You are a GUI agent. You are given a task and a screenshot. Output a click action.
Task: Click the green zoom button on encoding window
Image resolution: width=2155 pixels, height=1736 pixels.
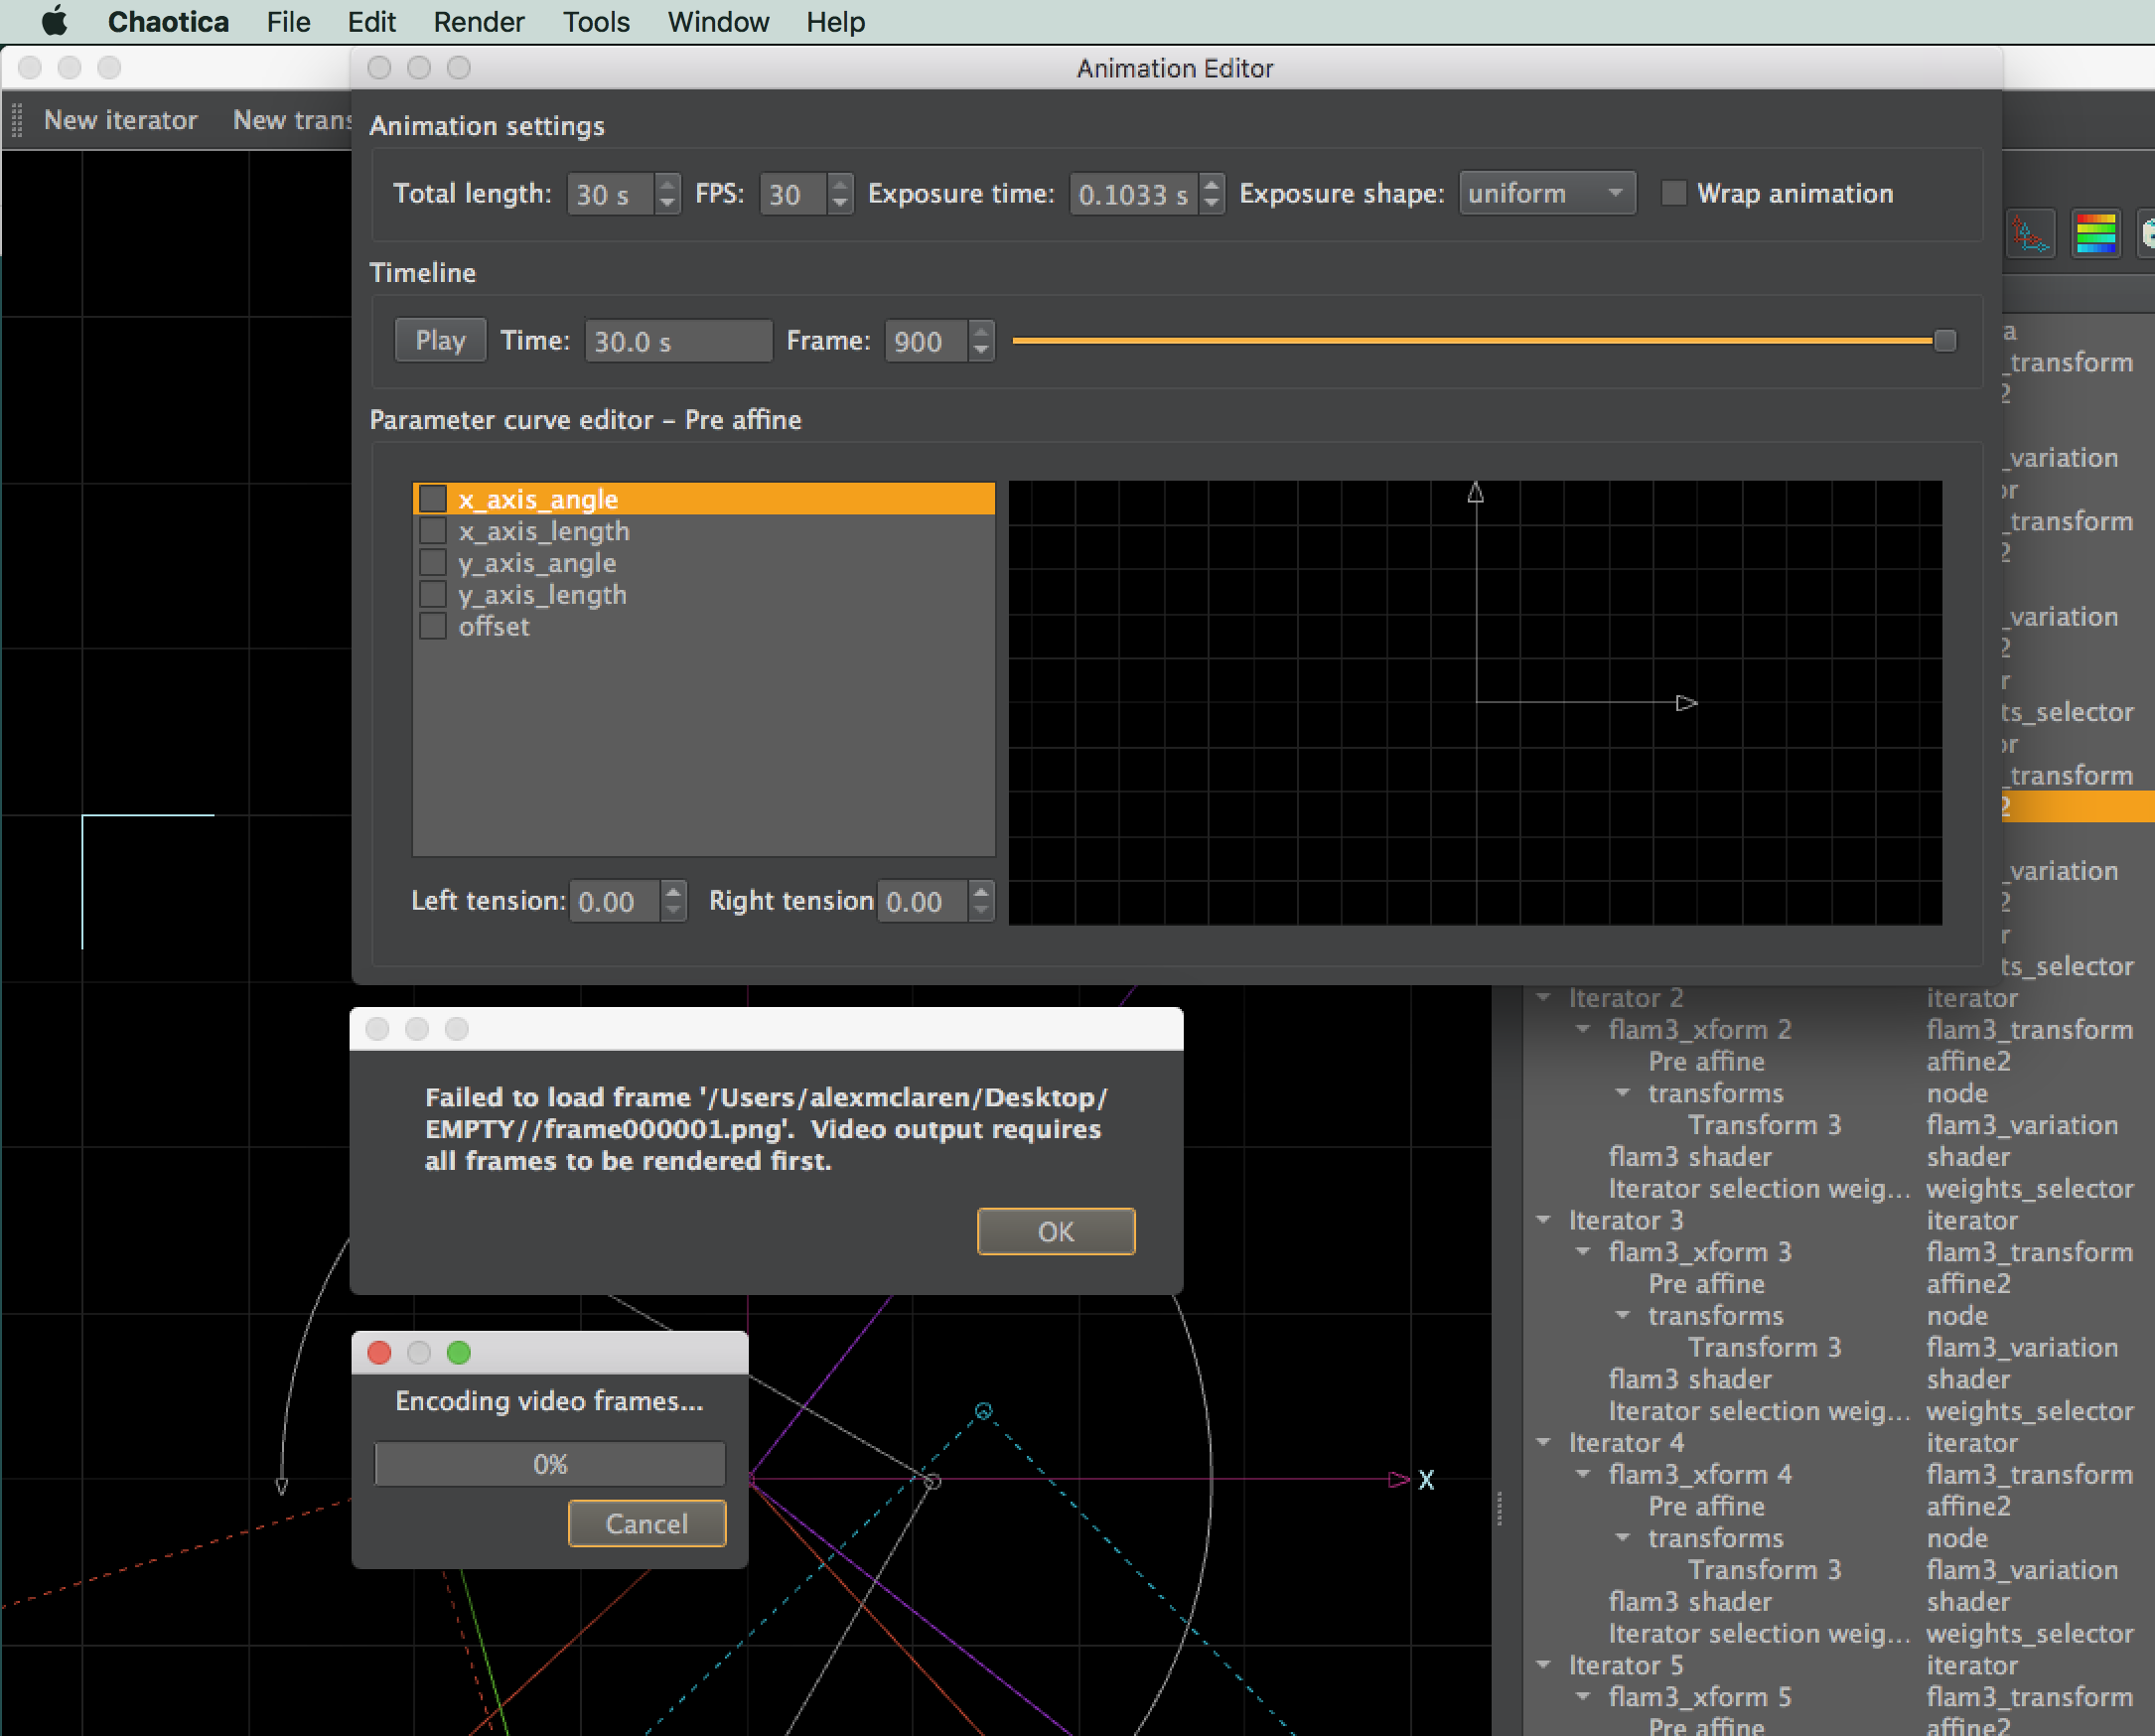(x=459, y=1352)
